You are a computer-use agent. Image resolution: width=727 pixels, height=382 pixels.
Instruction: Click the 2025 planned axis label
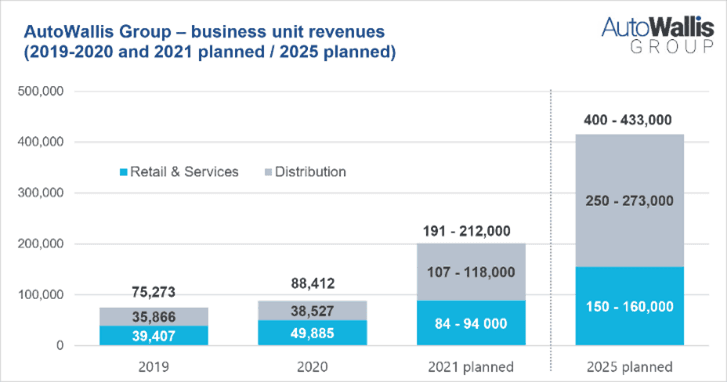[x=630, y=367]
